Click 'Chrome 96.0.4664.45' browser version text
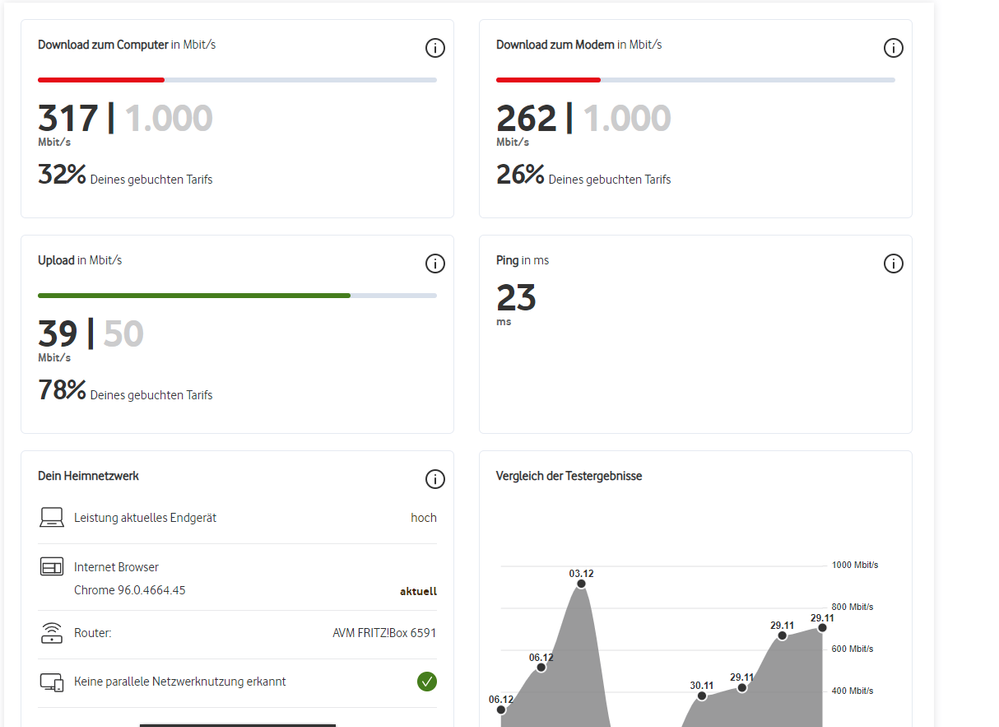The image size is (999, 727). click(129, 590)
